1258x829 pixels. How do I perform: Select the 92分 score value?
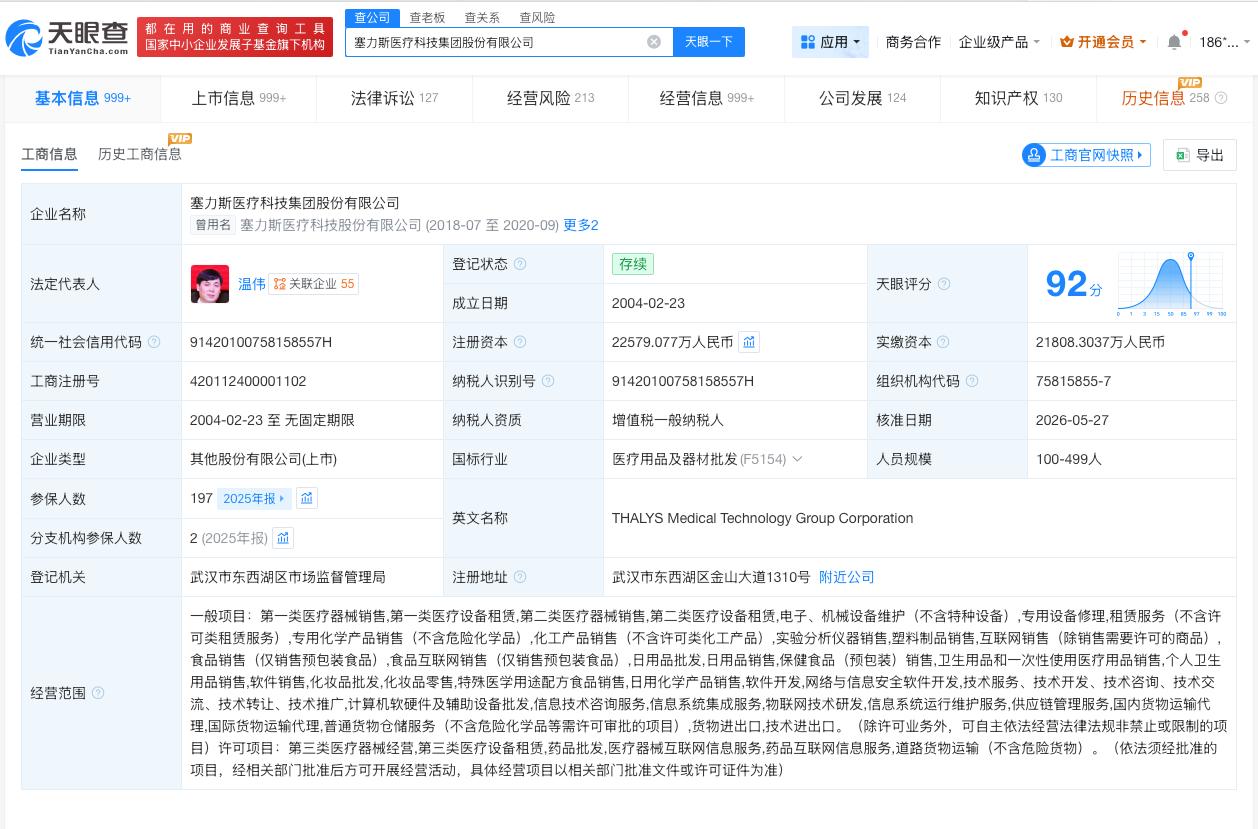pos(1073,284)
